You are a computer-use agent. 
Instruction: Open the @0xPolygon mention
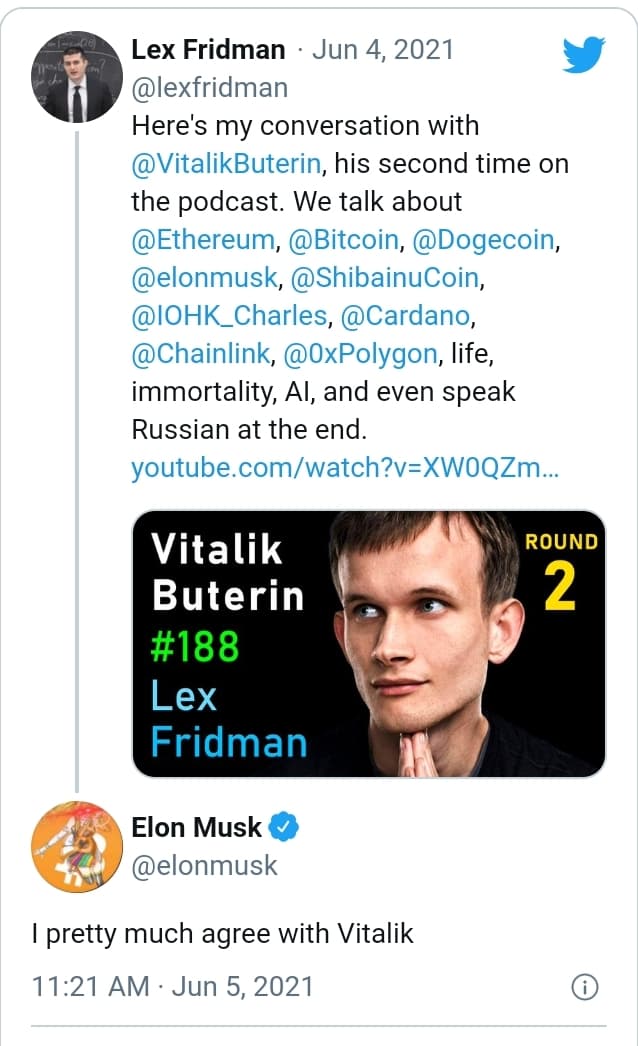click(361, 354)
